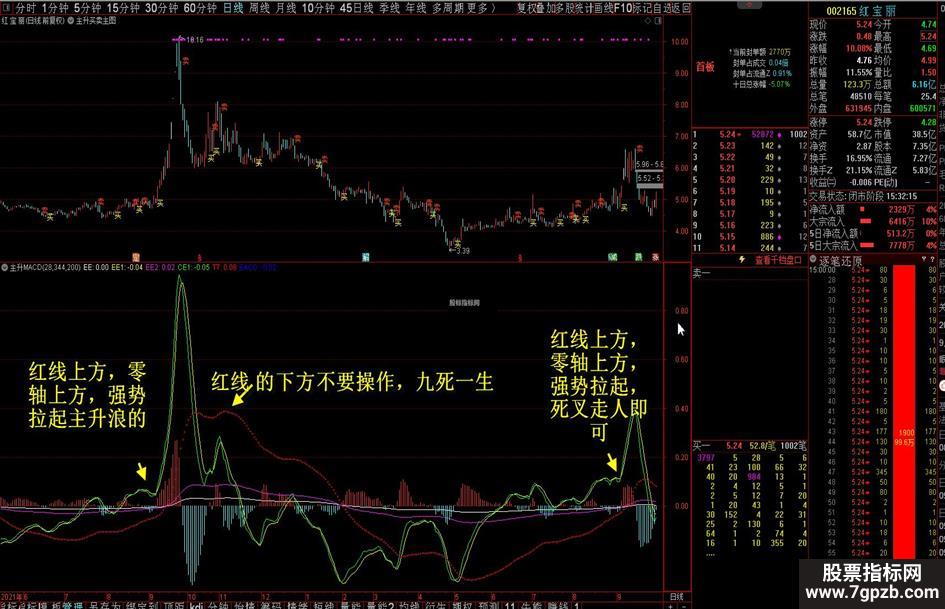Click the 净流入额 2329万 row
This screenshot has width=945, height=609.
click(873, 209)
